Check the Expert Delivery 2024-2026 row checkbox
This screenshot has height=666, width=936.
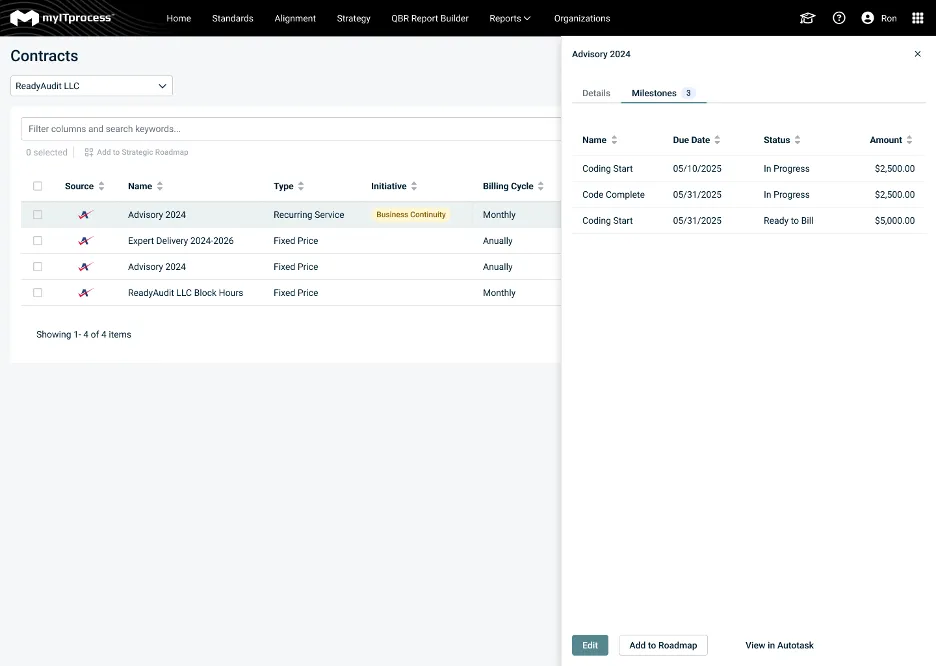point(38,241)
